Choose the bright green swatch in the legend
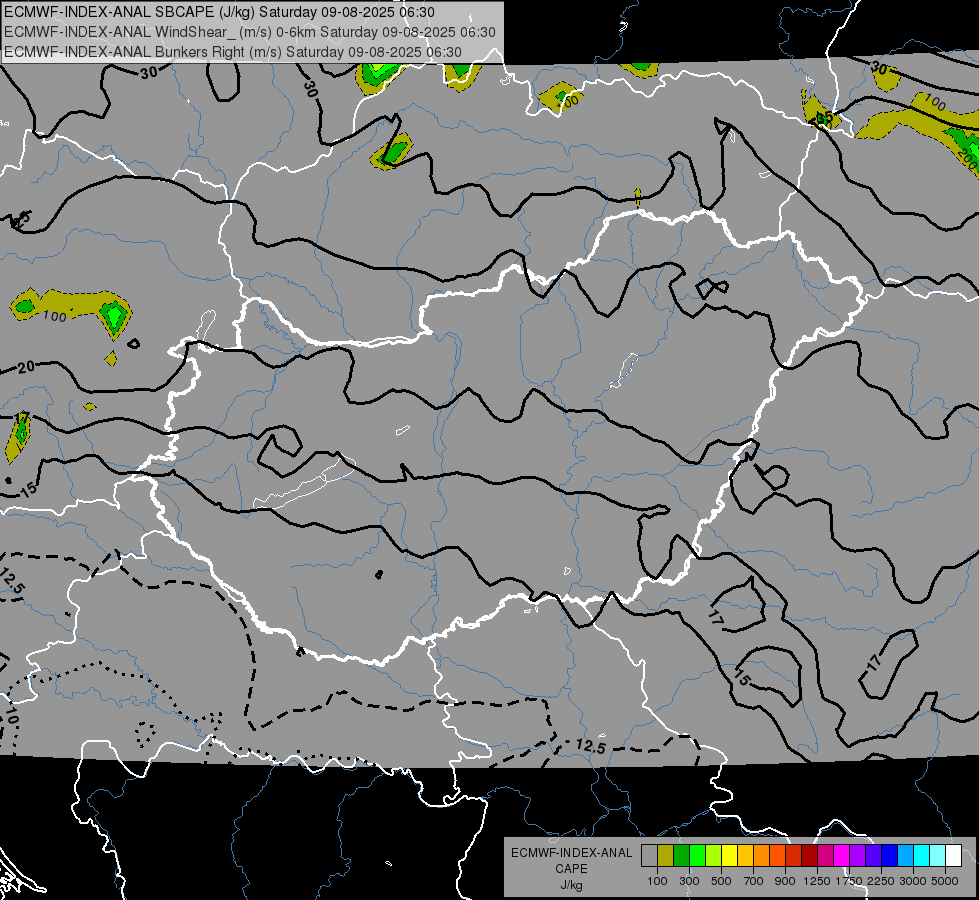Viewport: 979px width, 900px height. pyautogui.click(x=697, y=855)
